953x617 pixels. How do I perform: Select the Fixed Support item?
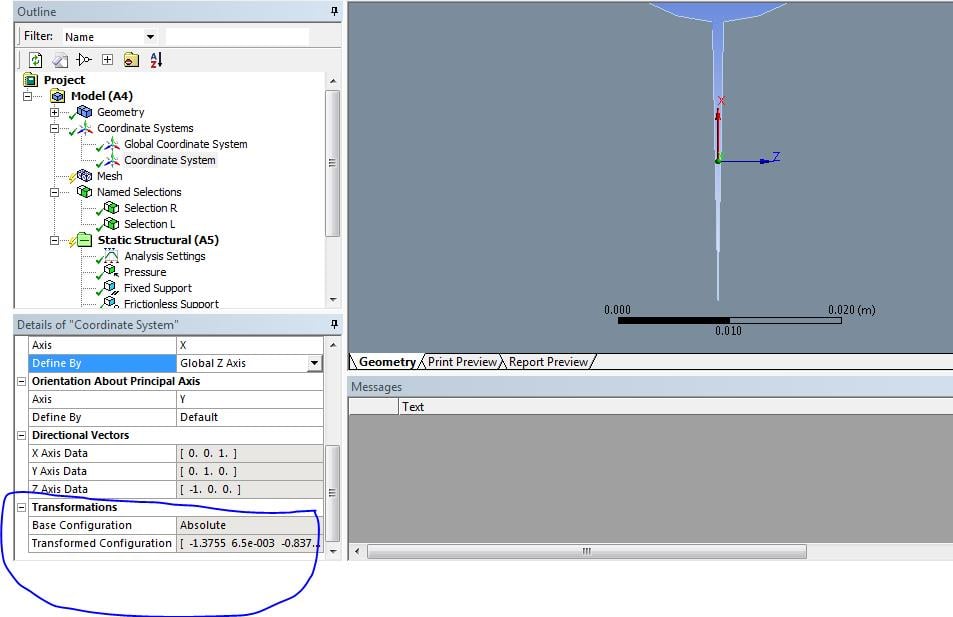(x=157, y=288)
